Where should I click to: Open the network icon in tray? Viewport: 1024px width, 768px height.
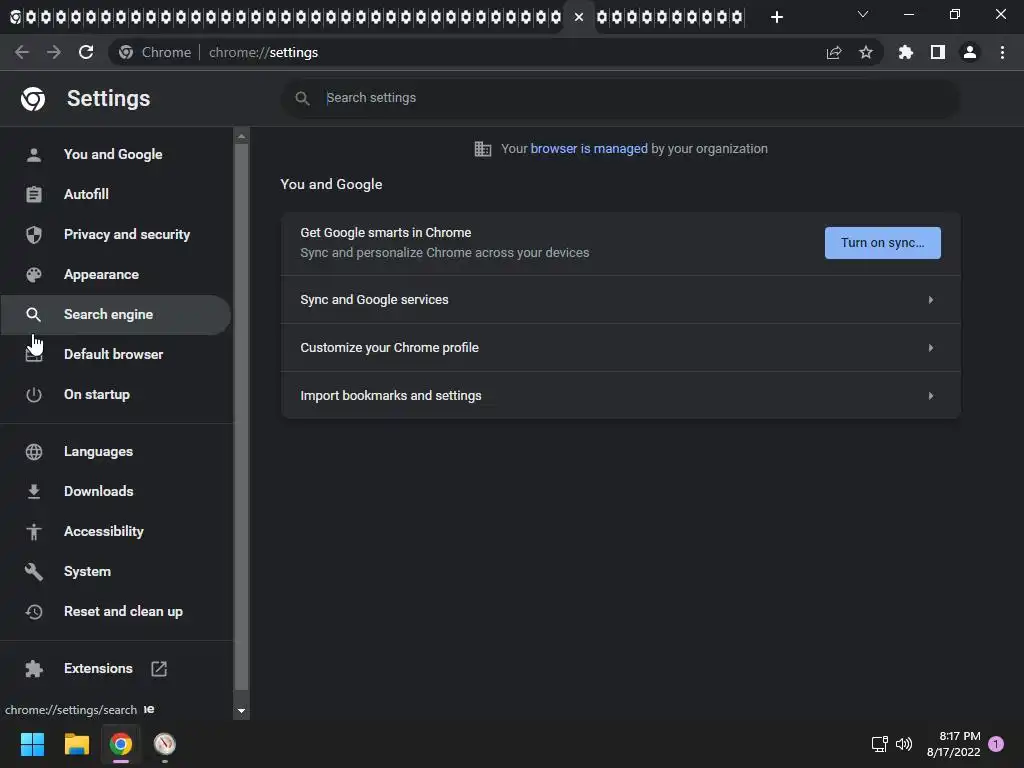(879, 744)
